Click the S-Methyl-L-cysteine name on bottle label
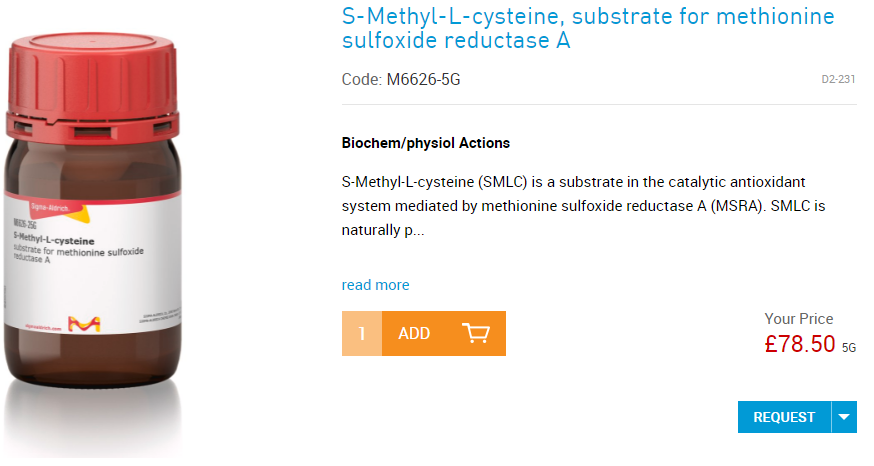 [54, 242]
